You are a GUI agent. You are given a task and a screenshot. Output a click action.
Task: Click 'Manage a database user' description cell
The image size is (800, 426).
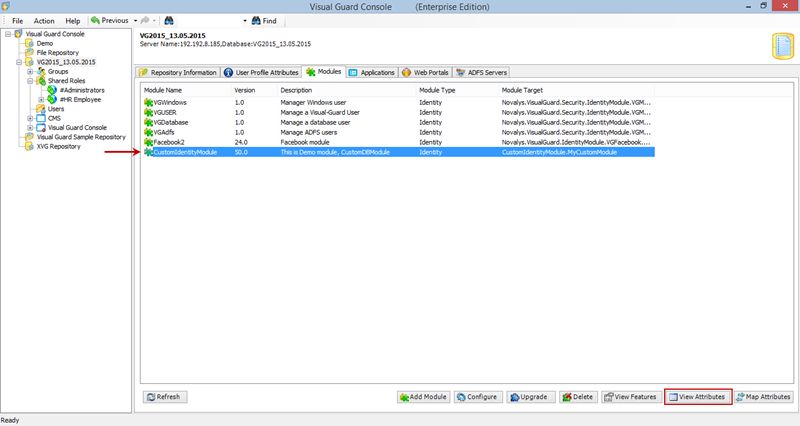pyautogui.click(x=315, y=122)
